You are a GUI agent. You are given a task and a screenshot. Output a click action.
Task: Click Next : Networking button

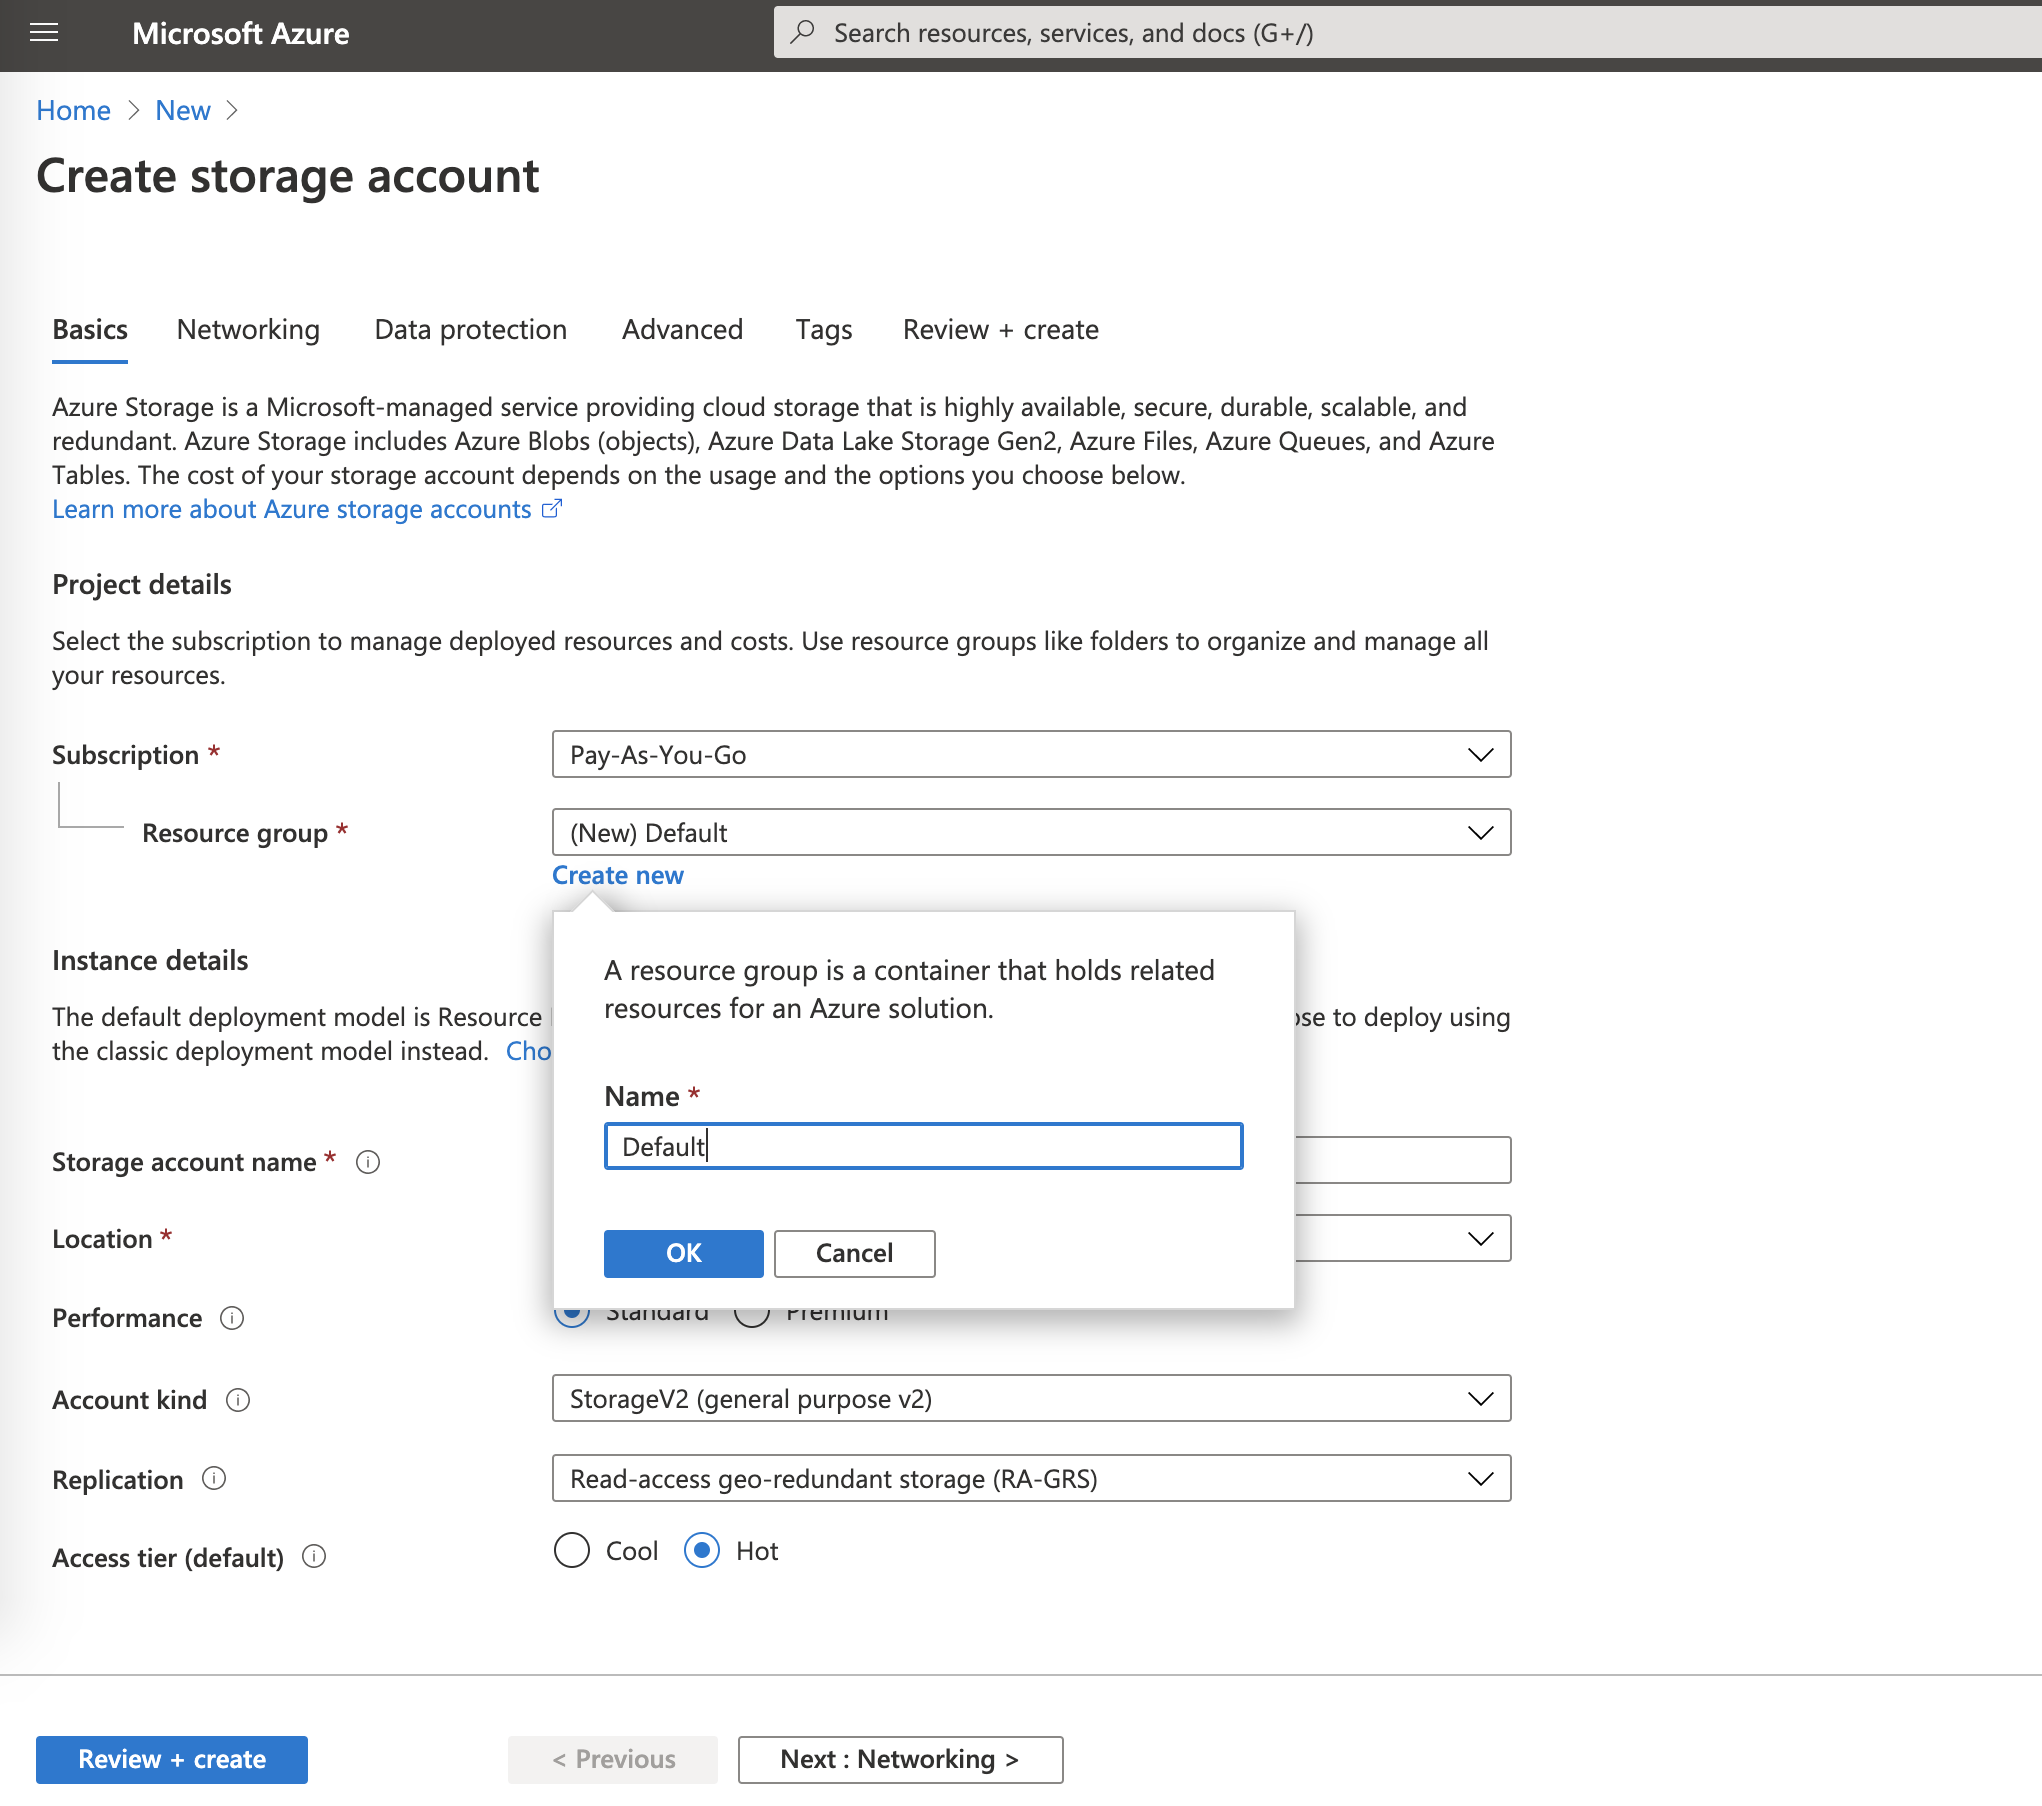(x=900, y=1759)
